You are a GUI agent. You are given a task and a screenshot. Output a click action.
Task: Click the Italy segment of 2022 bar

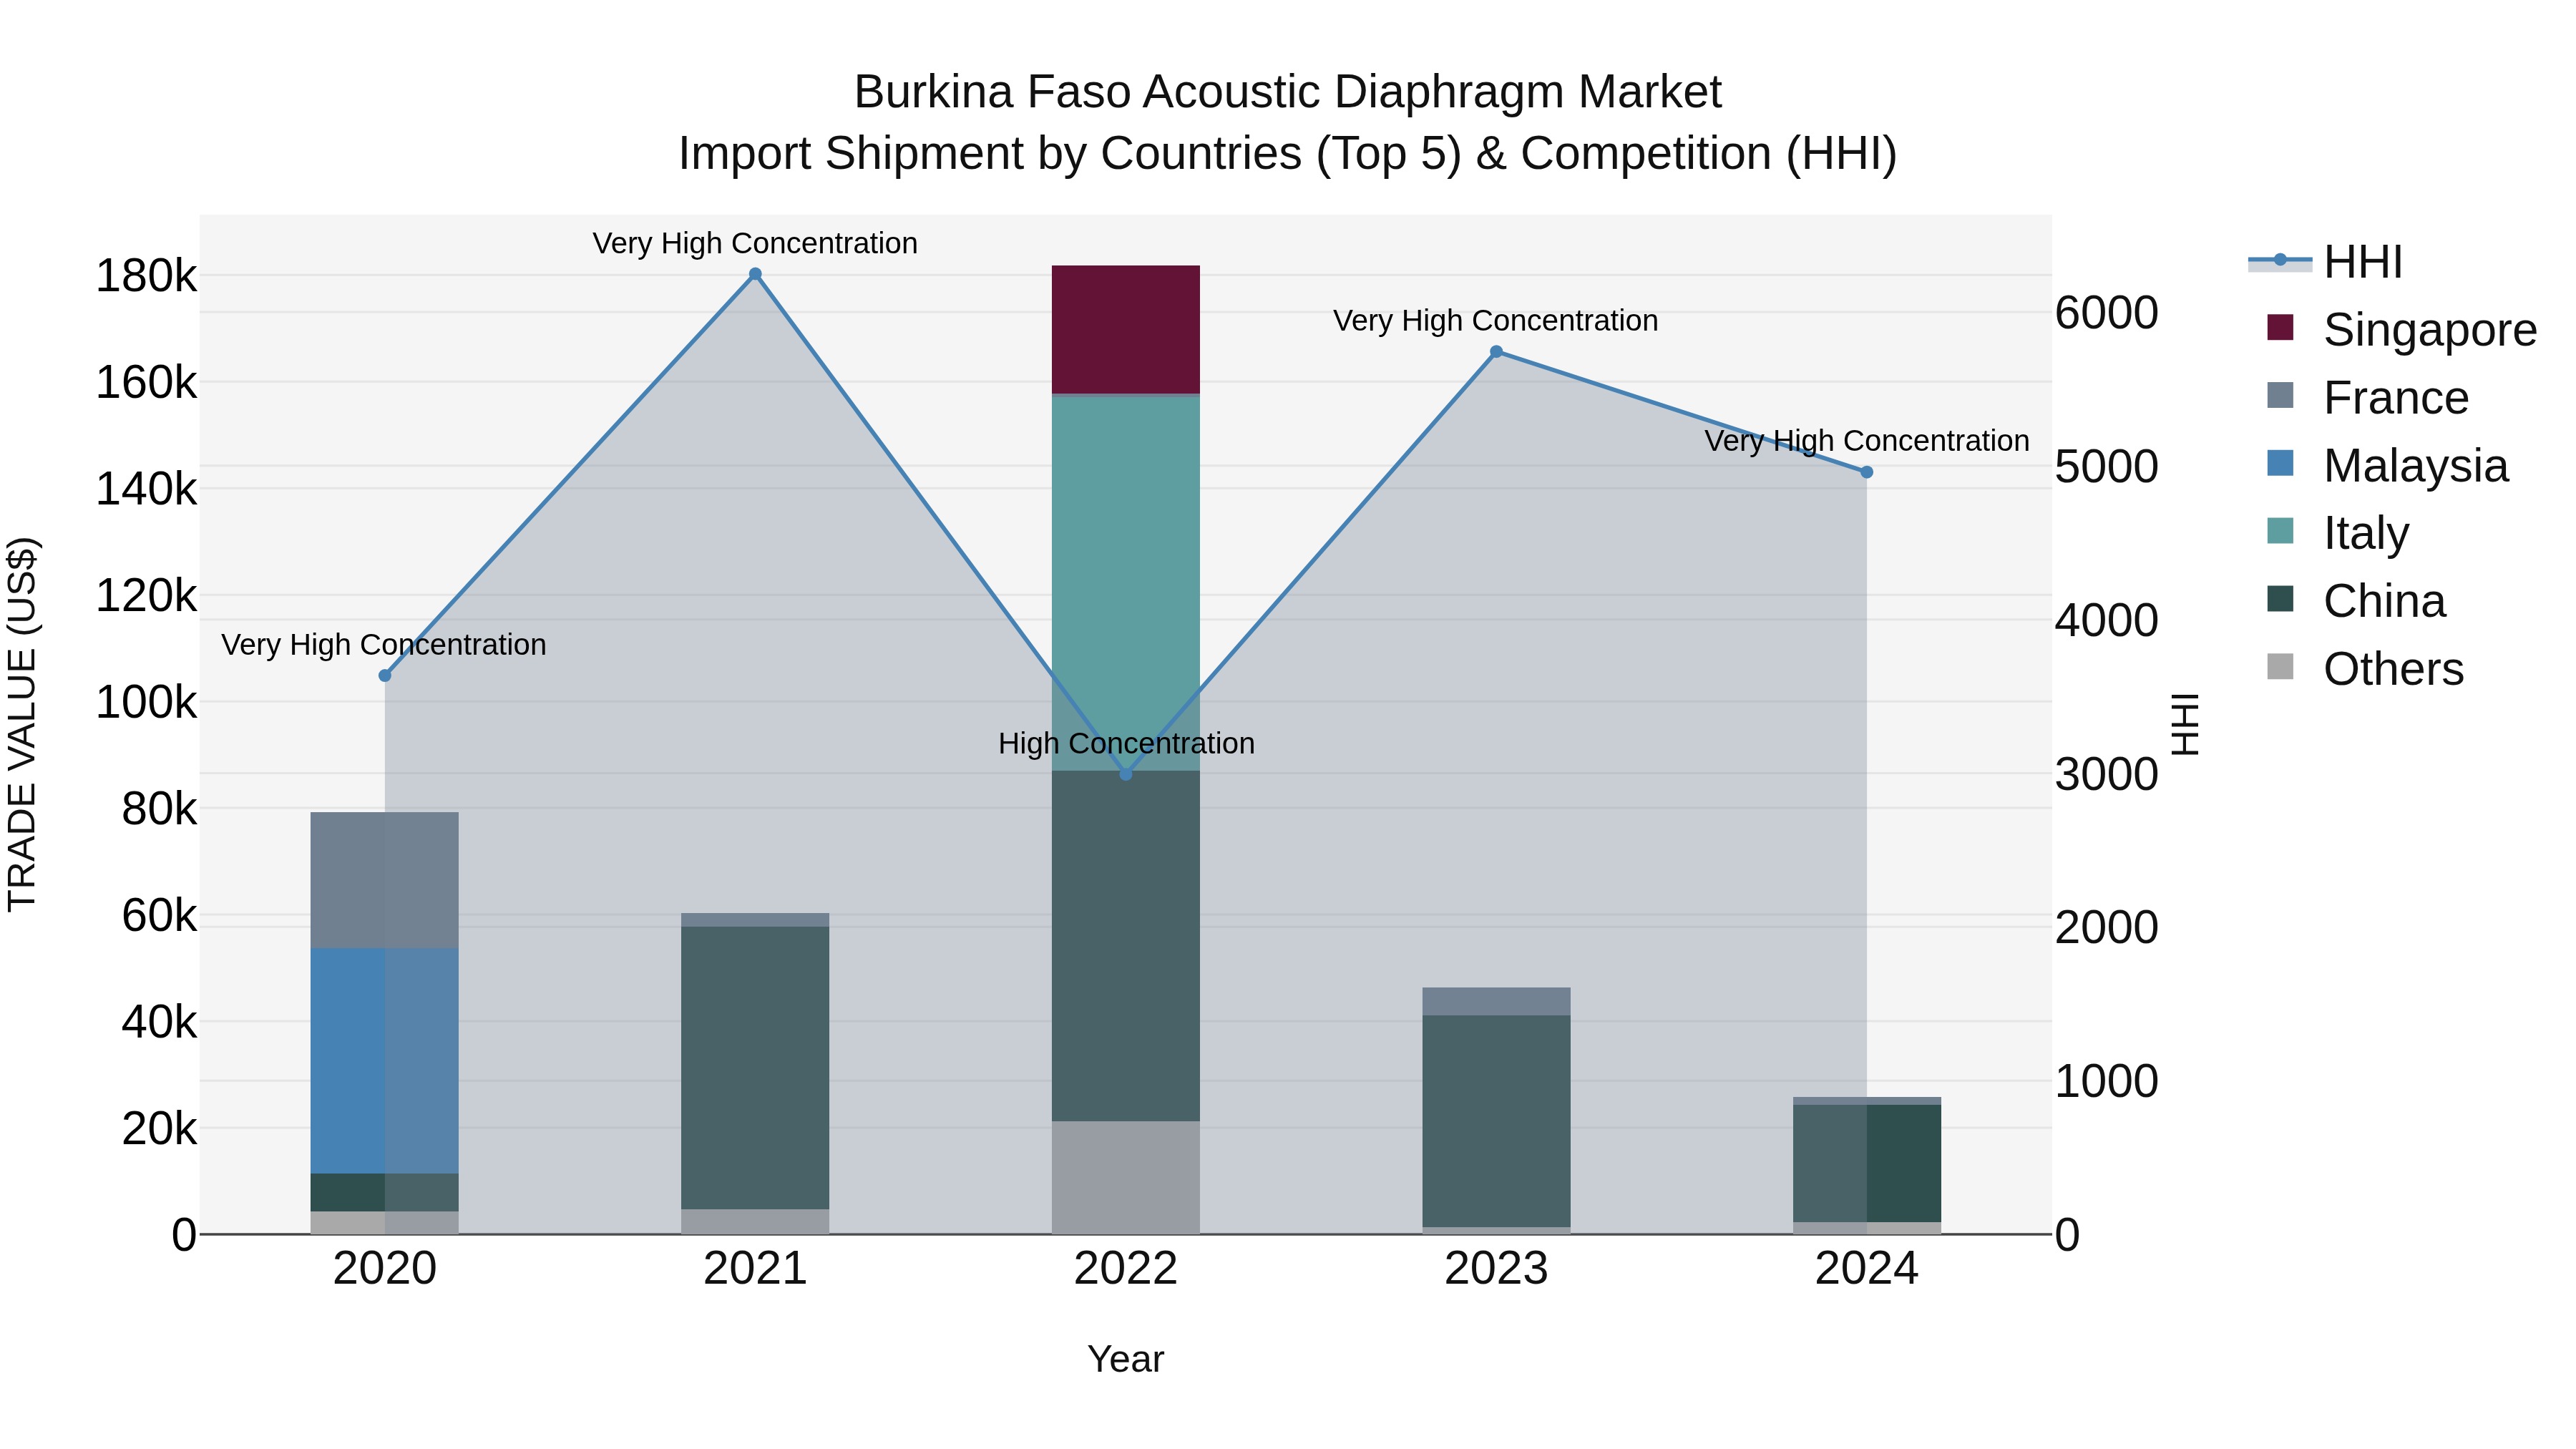1126,584
